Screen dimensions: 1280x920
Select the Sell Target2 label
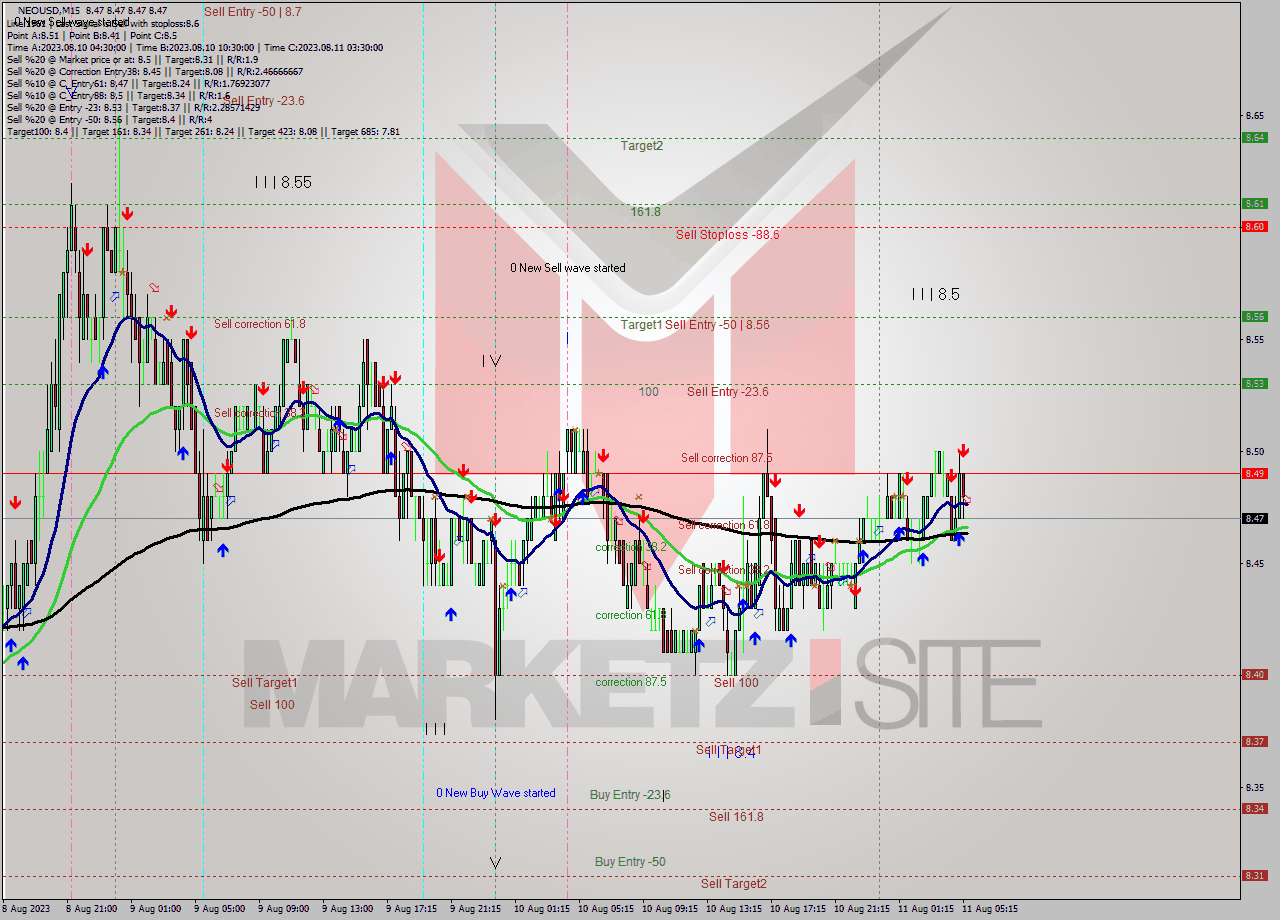click(734, 883)
